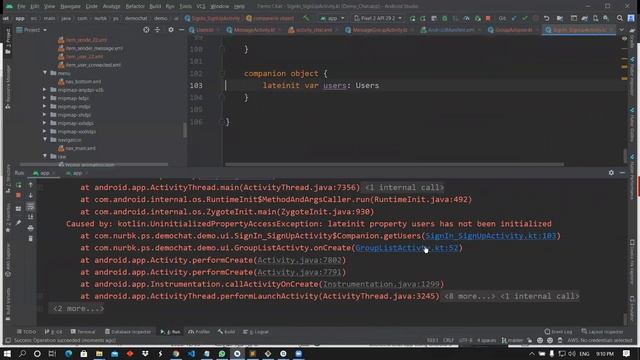The height and width of the screenshot is (360, 640).
Task: Click the git branch master in status bar
Action: point(512,340)
